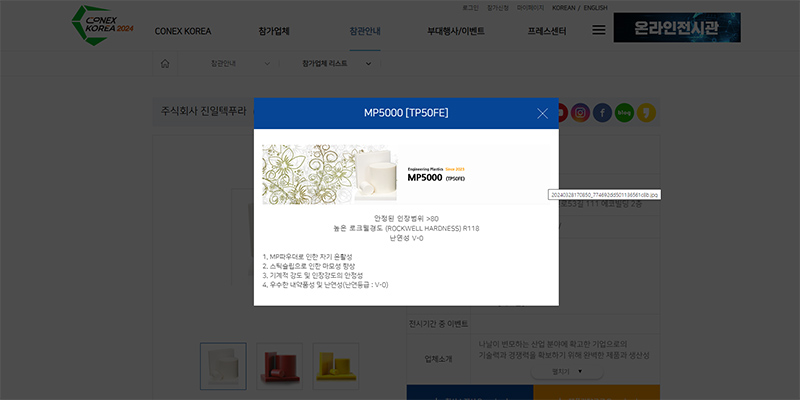The image size is (800, 400).
Task: Close the MP5000 product popup
Action: 542,113
